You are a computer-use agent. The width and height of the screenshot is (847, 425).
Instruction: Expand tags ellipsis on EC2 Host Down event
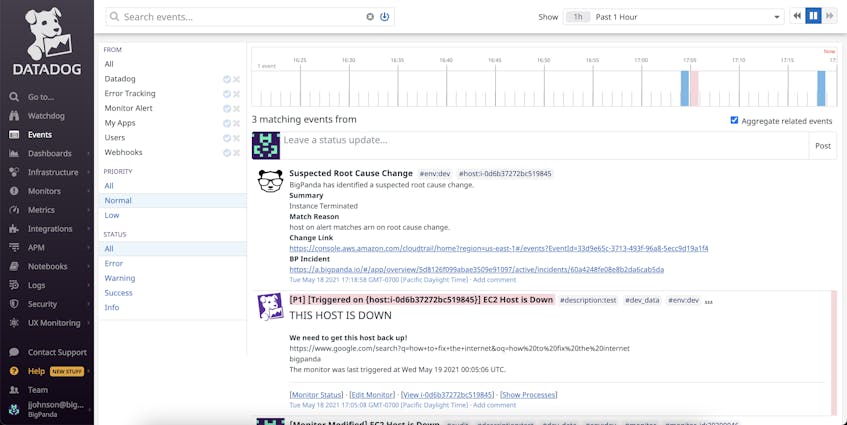pyautogui.click(x=709, y=301)
